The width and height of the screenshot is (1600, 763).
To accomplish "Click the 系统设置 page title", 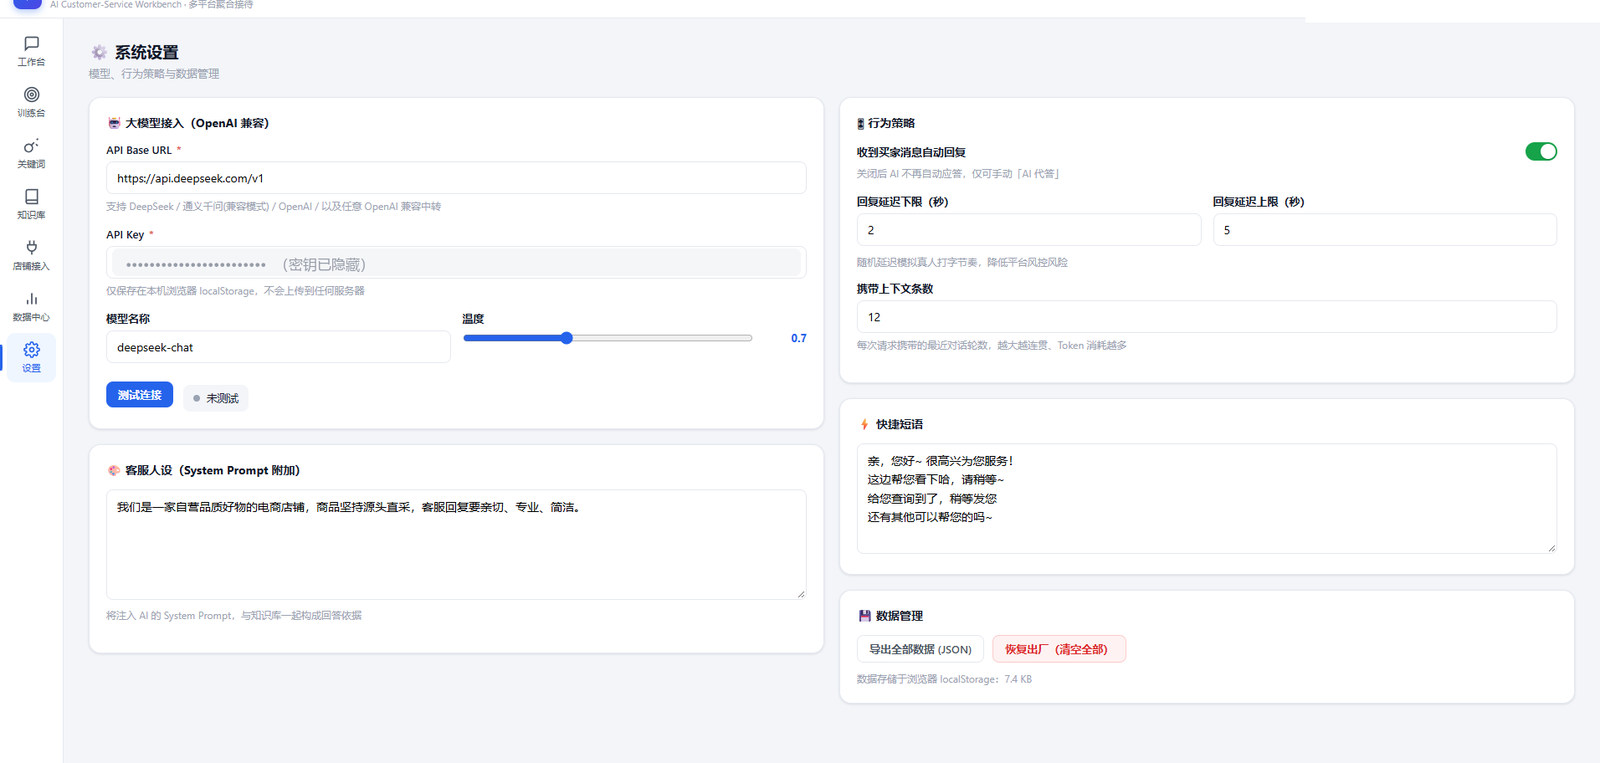I will point(147,52).
